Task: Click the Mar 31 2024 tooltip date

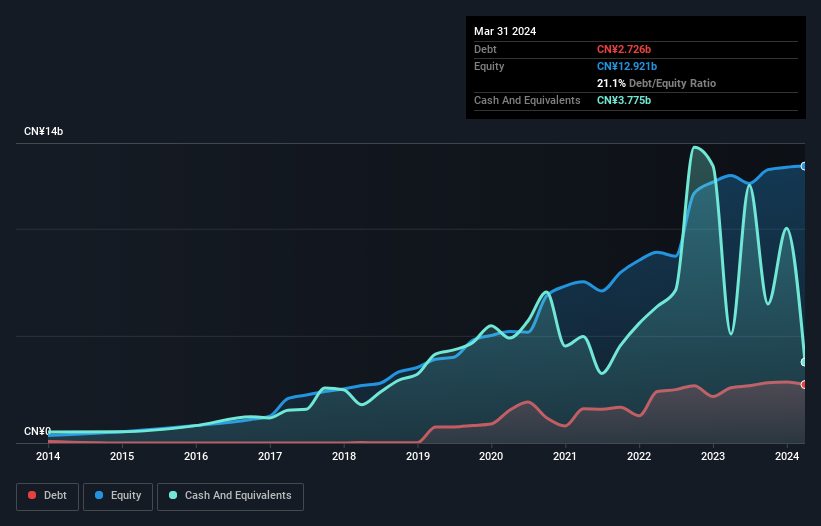Action: pos(505,31)
